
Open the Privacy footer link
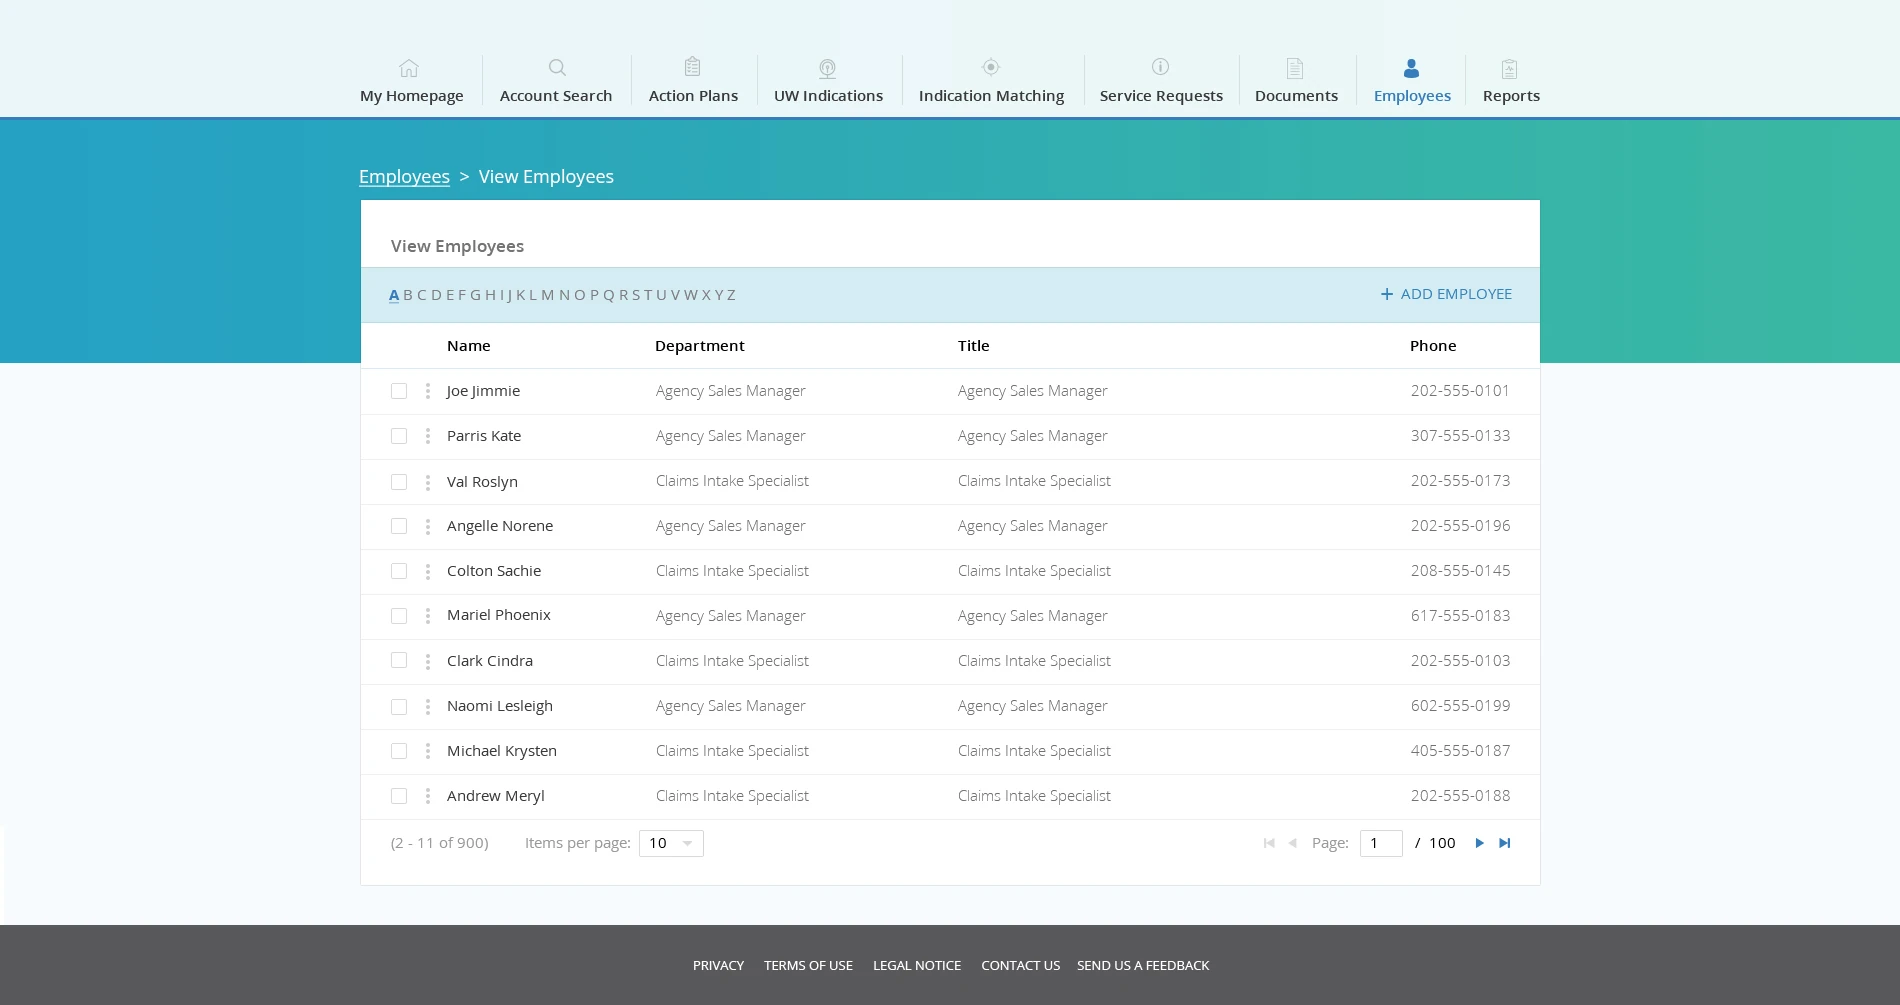click(x=718, y=965)
